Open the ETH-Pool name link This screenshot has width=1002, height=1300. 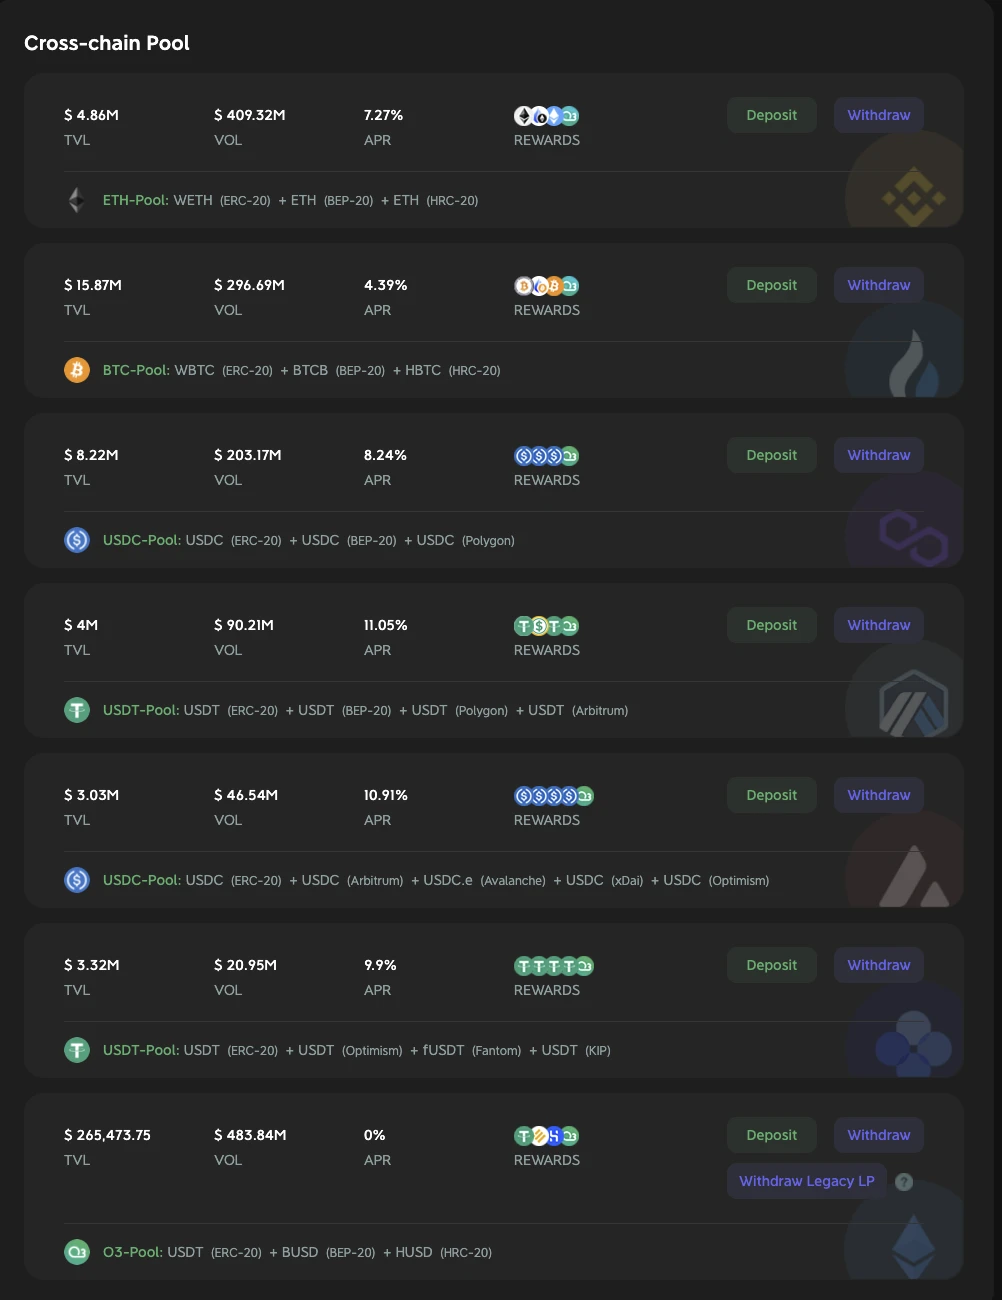[x=136, y=200]
